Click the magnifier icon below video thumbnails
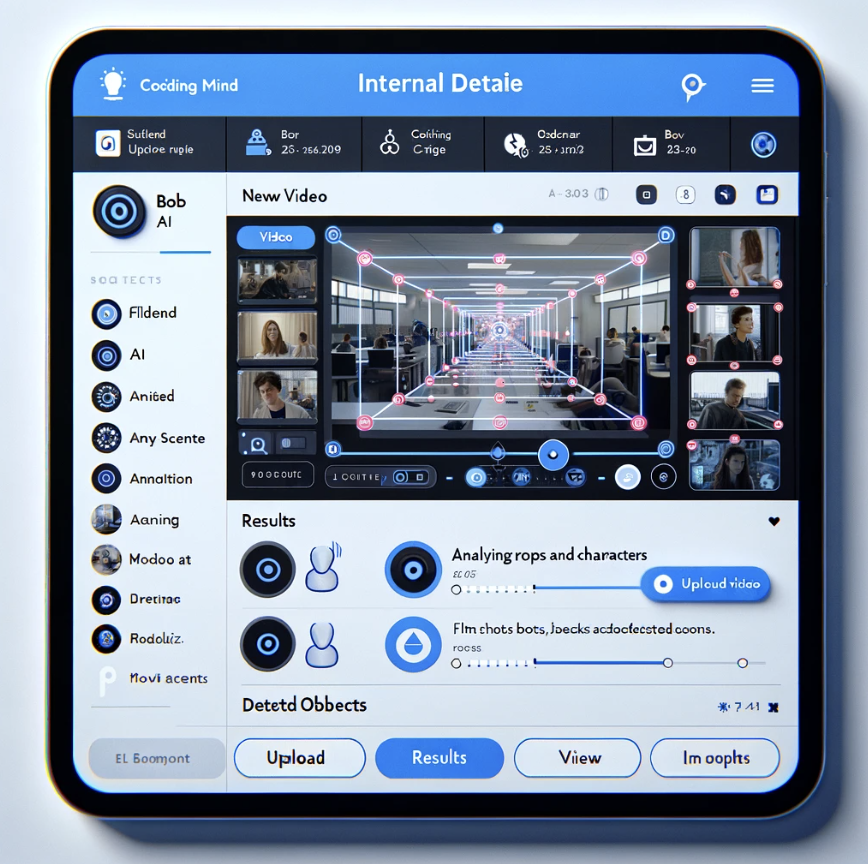 click(x=257, y=445)
